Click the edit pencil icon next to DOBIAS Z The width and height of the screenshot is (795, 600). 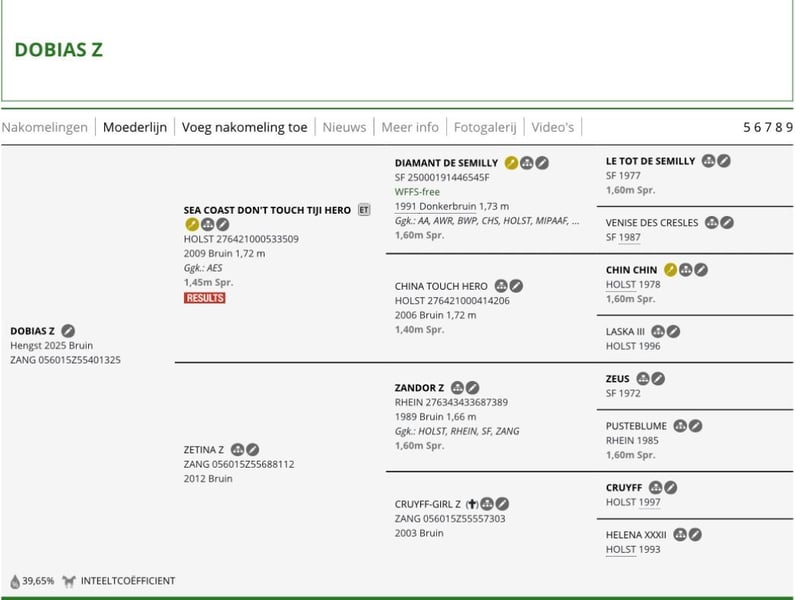point(68,331)
